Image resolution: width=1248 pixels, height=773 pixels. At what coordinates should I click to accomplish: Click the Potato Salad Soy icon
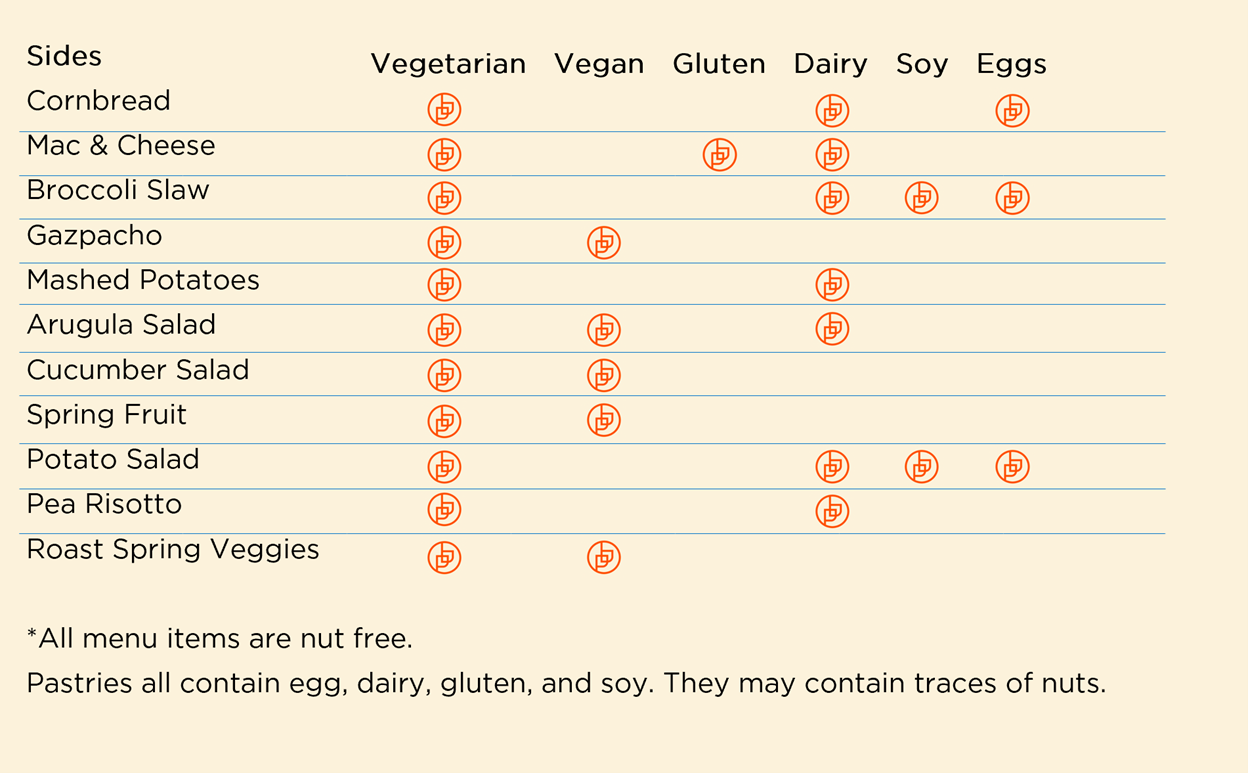921,466
